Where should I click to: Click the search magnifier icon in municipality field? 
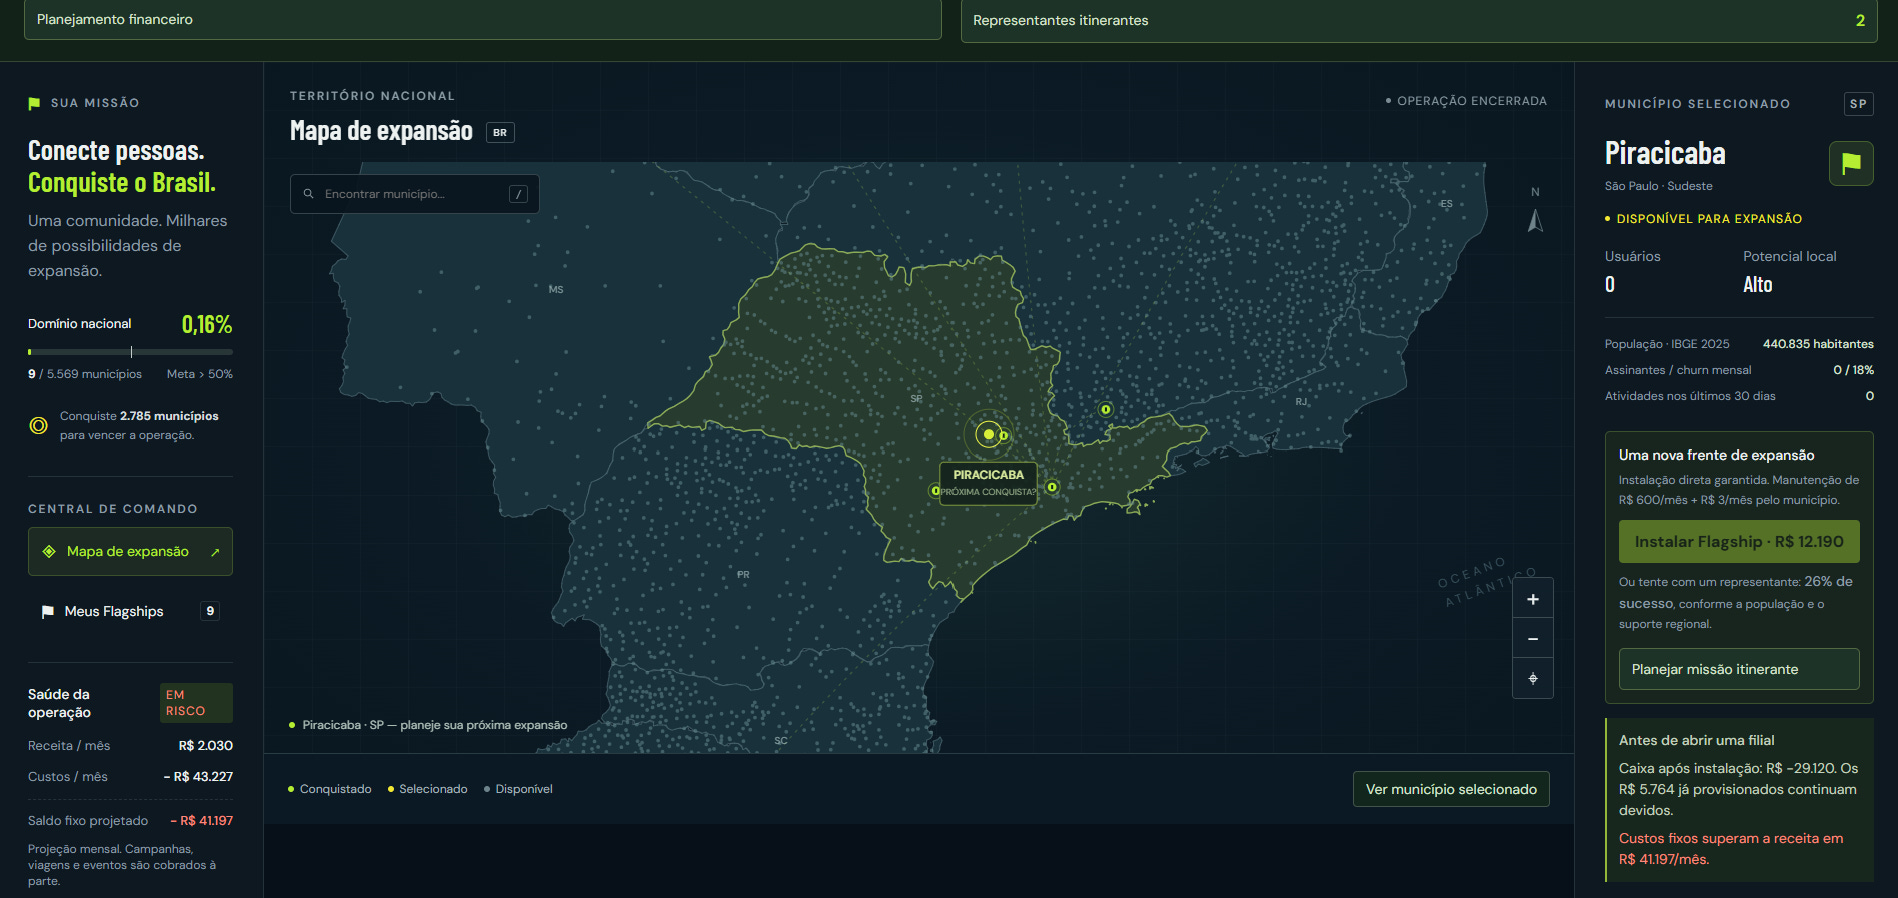point(309,194)
